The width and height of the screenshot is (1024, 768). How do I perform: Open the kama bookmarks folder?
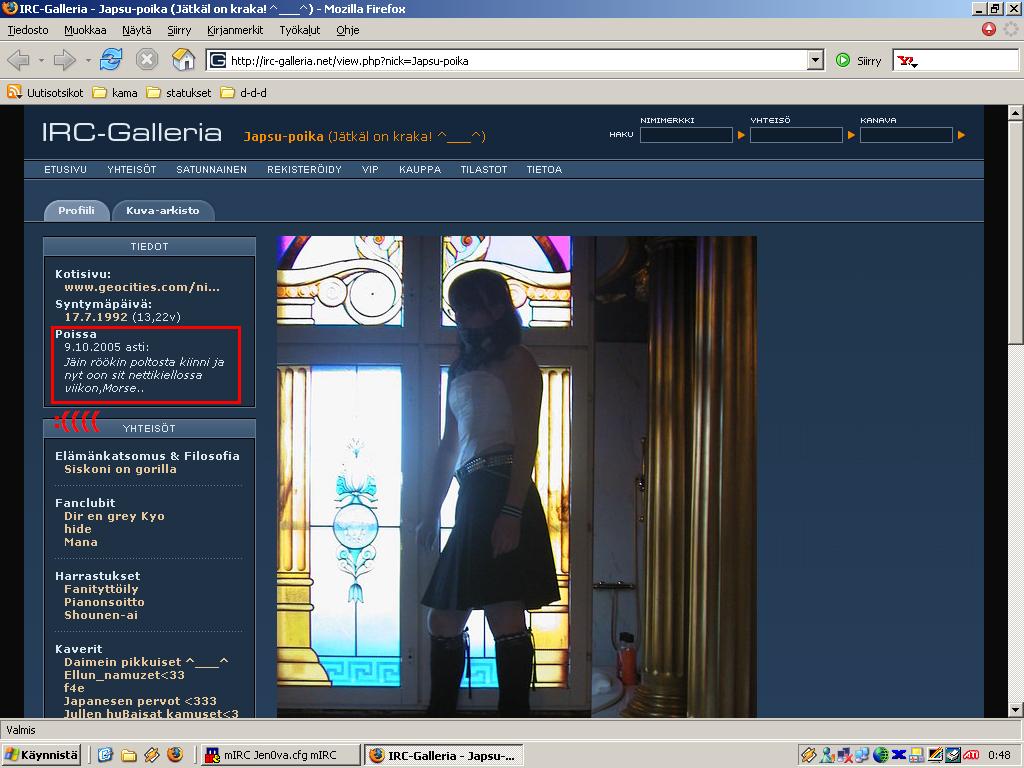(116, 93)
